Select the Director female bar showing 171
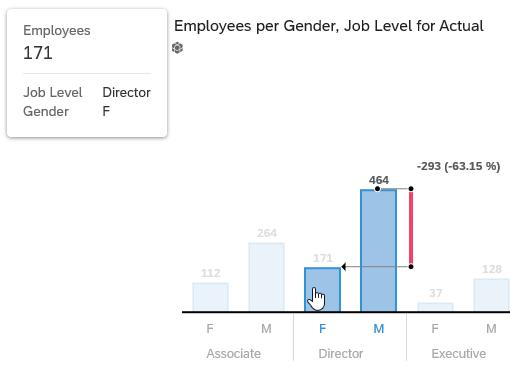510x366 pixels. point(322,289)
